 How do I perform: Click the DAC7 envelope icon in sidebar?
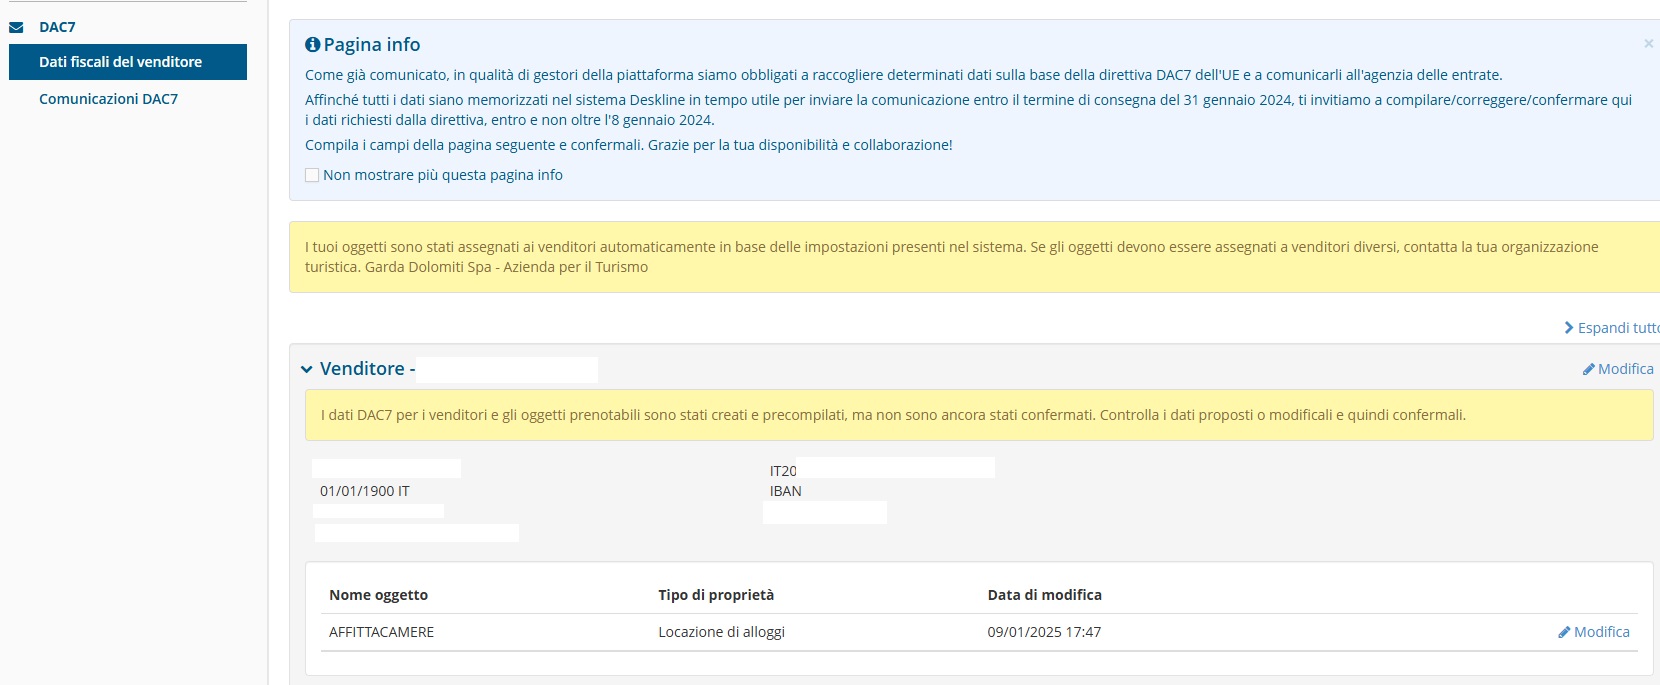16,27
